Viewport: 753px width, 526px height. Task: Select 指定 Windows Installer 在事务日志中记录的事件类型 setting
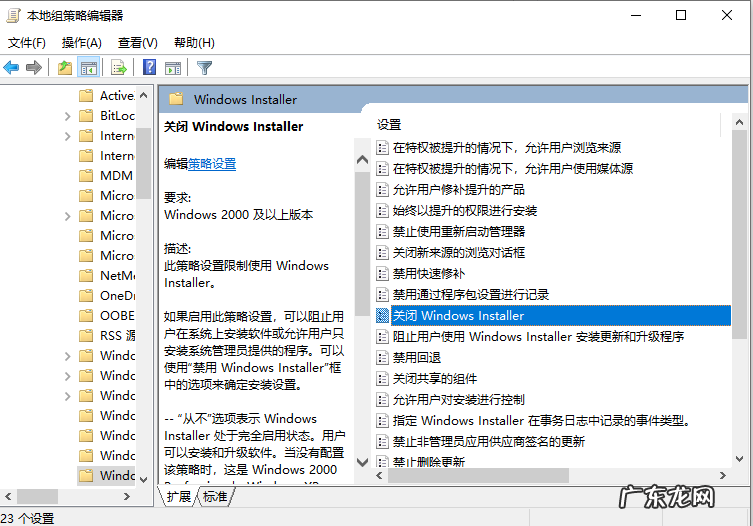click(x=542, y=420)
